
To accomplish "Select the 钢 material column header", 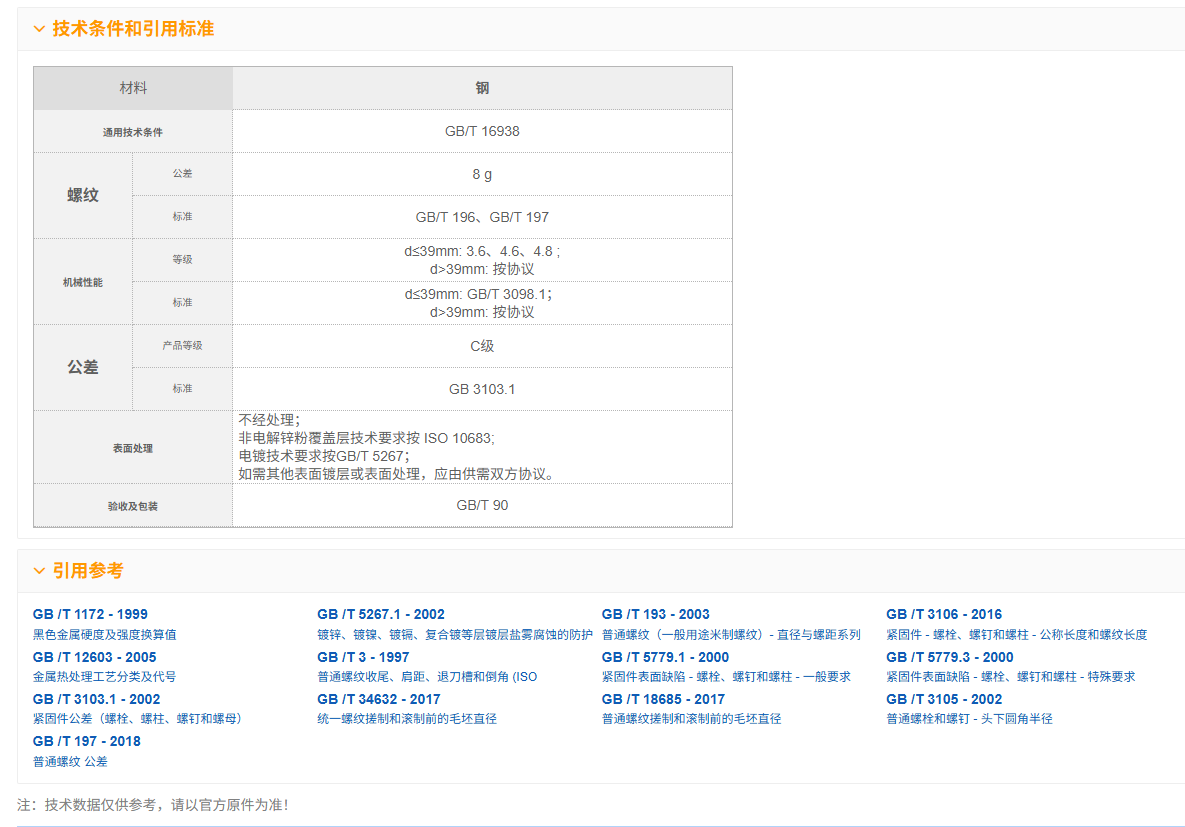I will 482,88.
